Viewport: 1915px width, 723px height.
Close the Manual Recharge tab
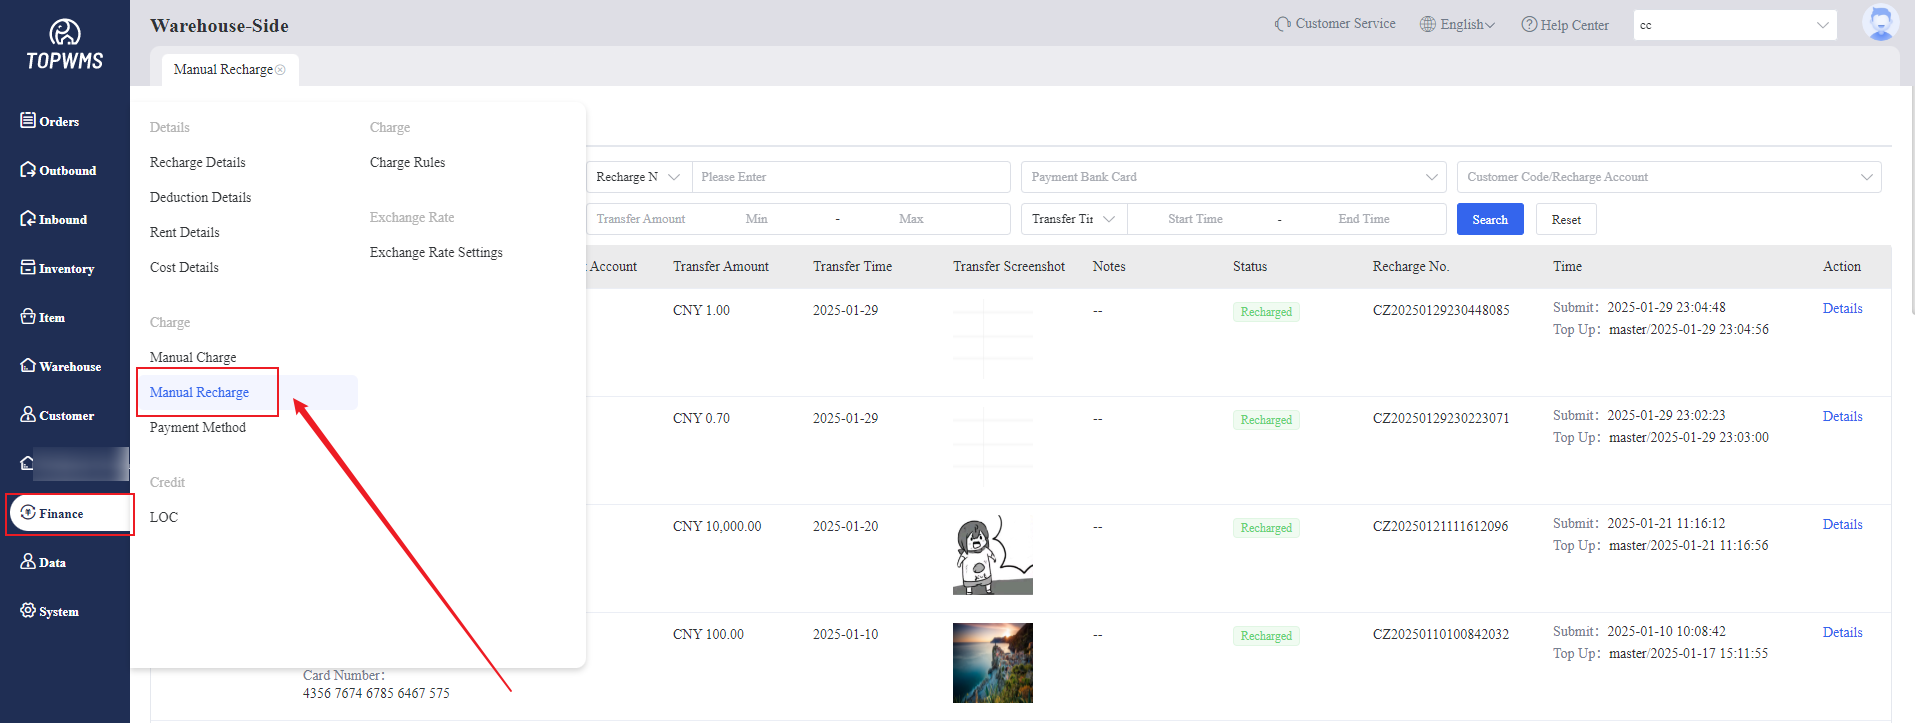[281, 70]
